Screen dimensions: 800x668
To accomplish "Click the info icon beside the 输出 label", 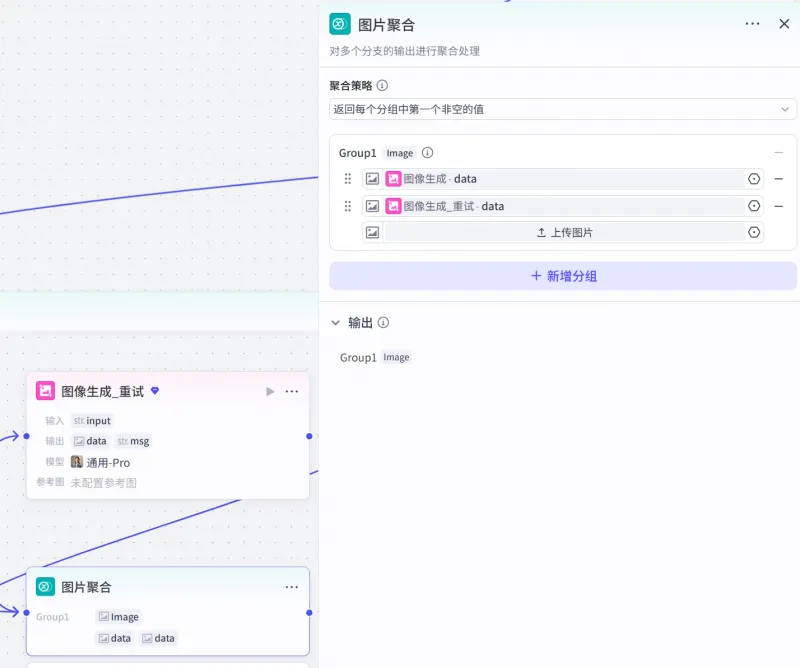I will (x=382, y=323).
